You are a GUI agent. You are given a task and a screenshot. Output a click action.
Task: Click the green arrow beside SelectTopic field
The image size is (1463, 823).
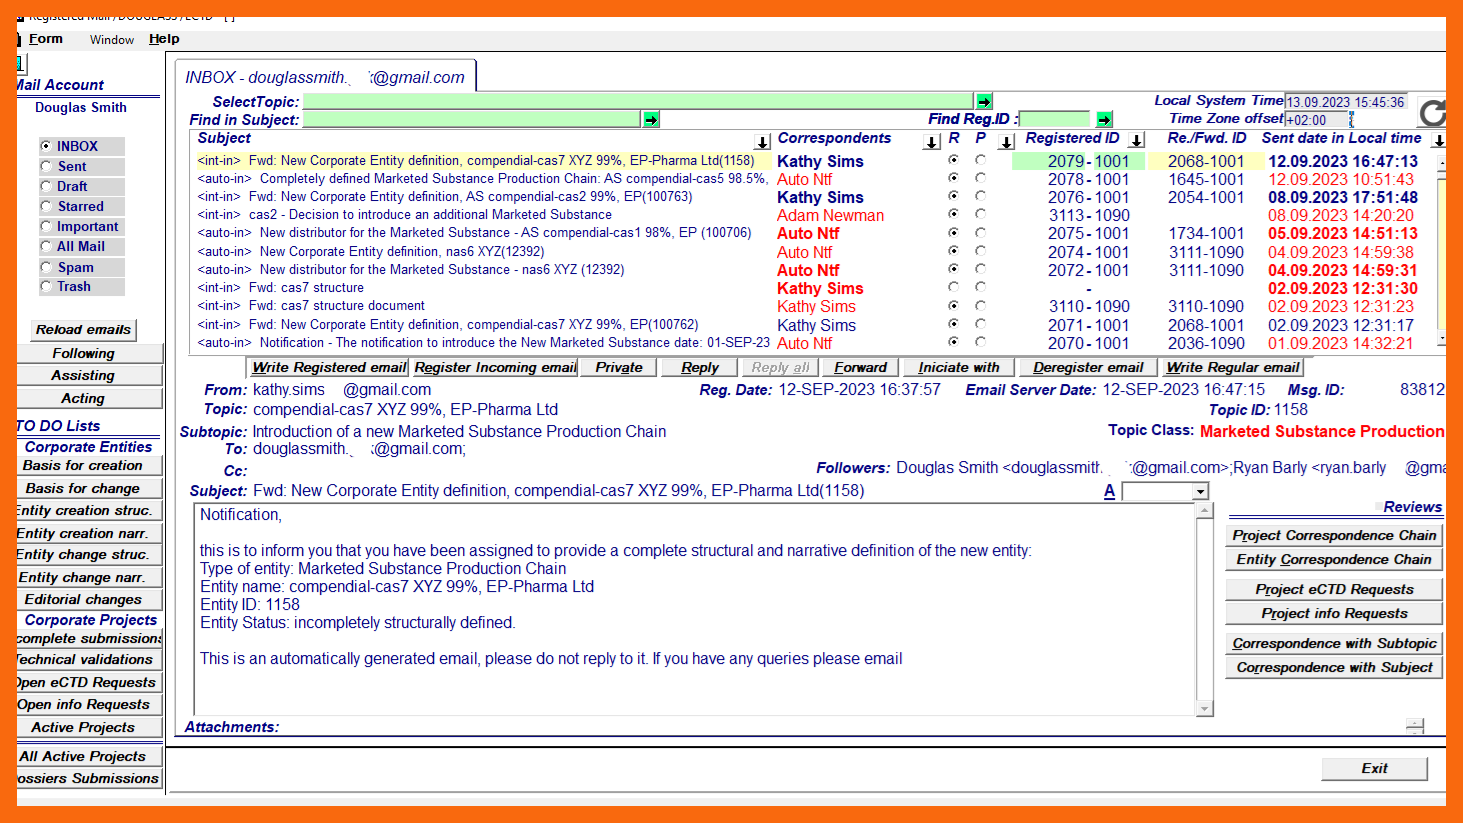984,101
